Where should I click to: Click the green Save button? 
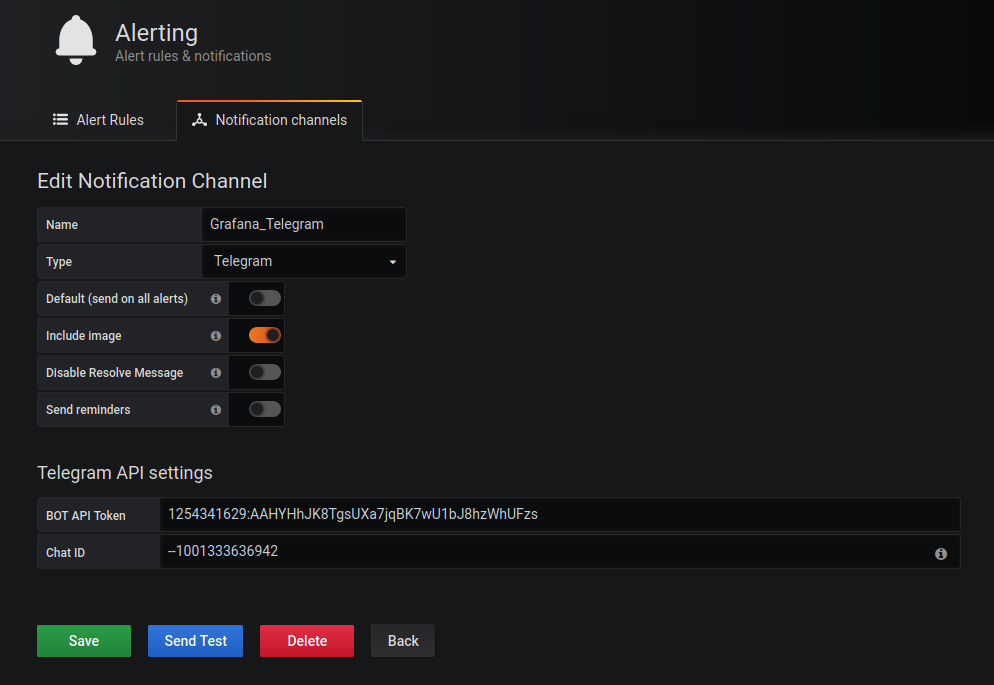pyautogui.click(x=84, y=641)
